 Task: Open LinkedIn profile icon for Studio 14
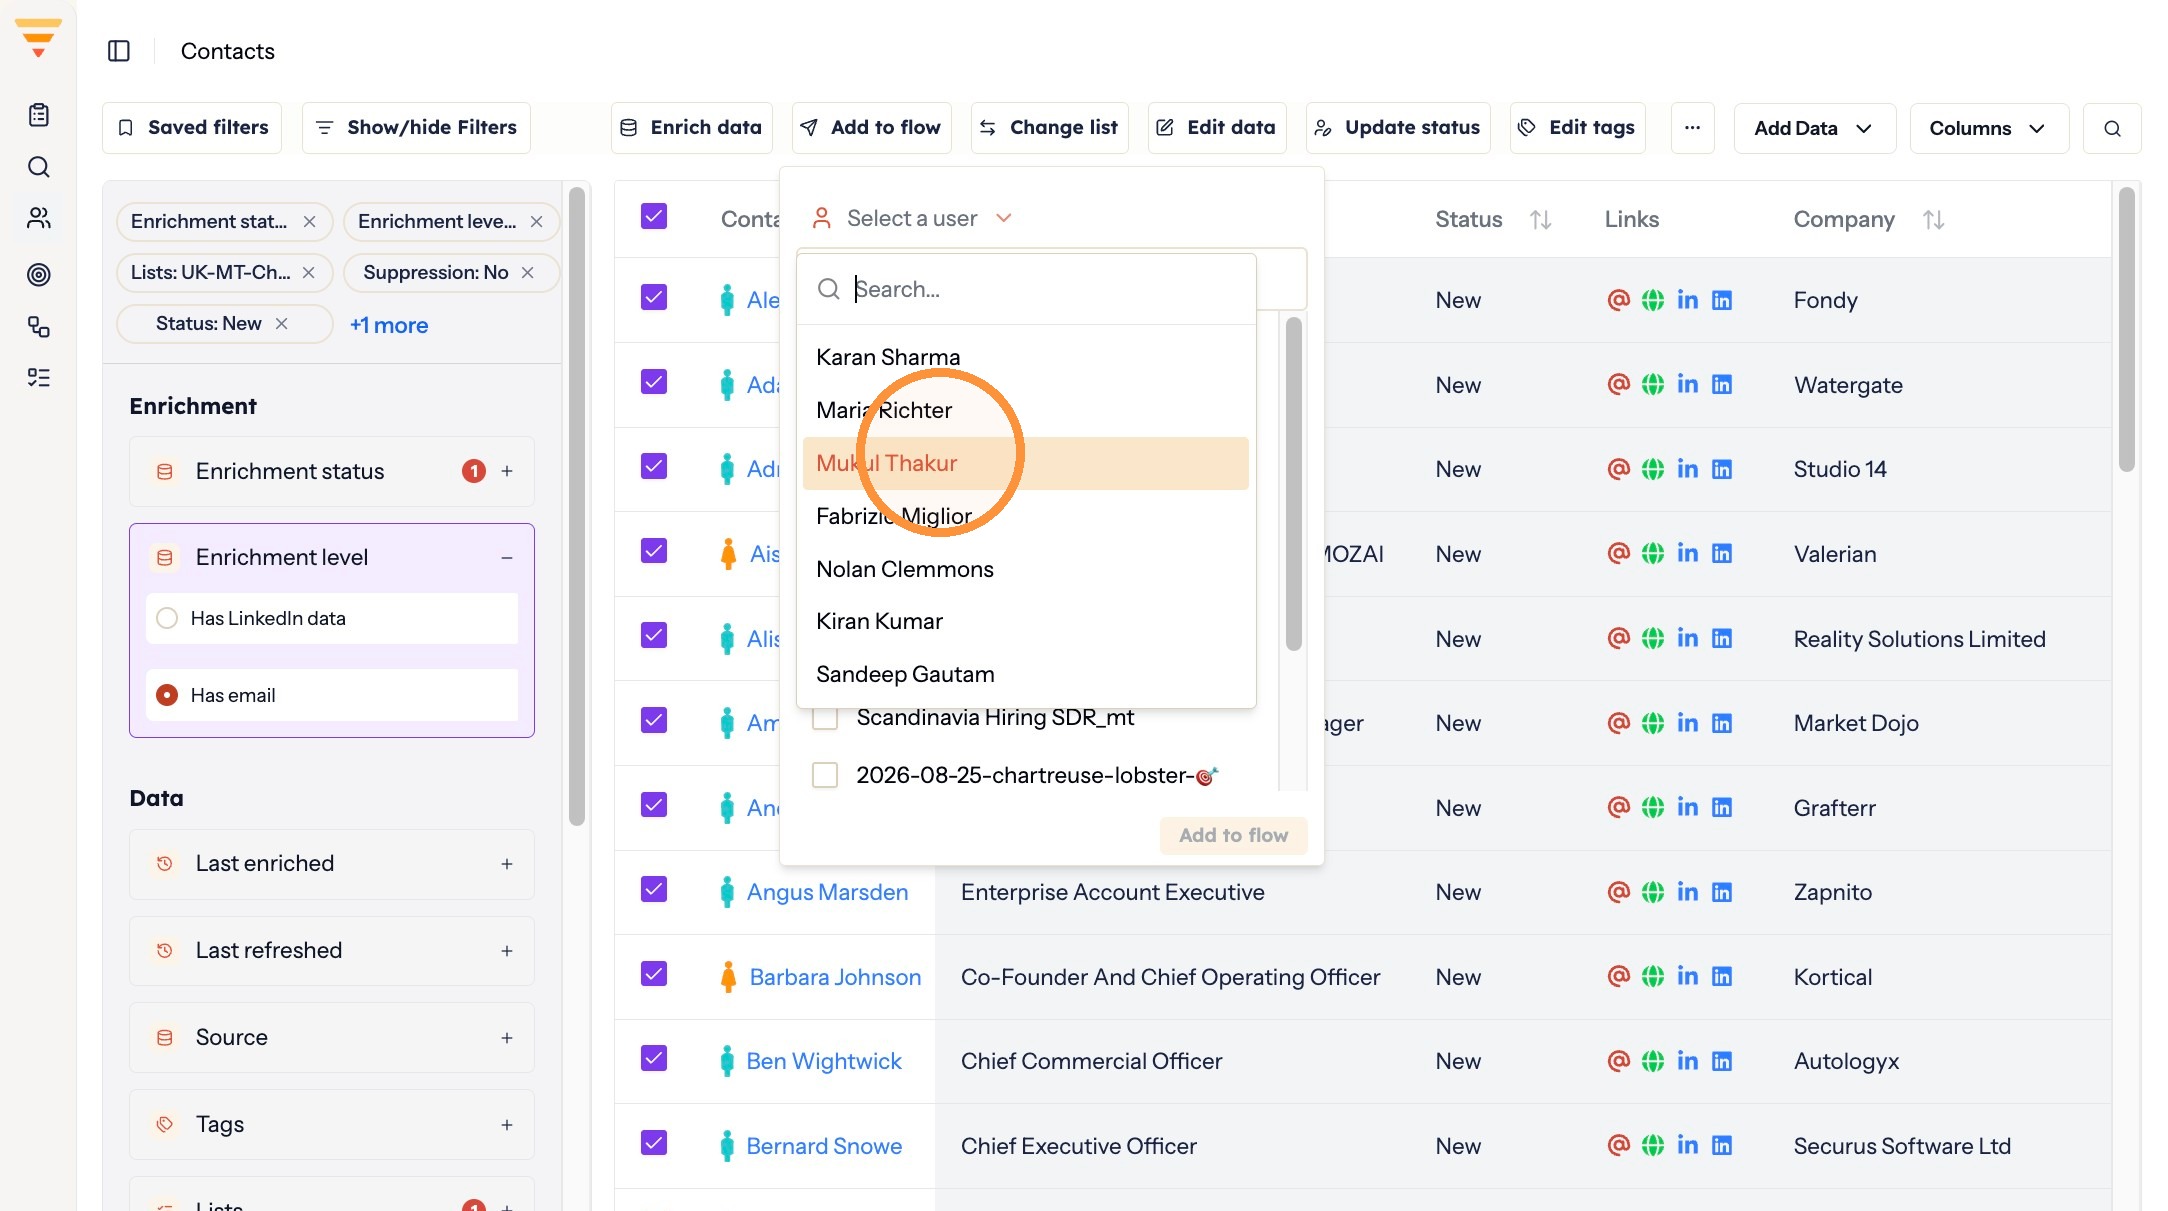coord(1687,469)
